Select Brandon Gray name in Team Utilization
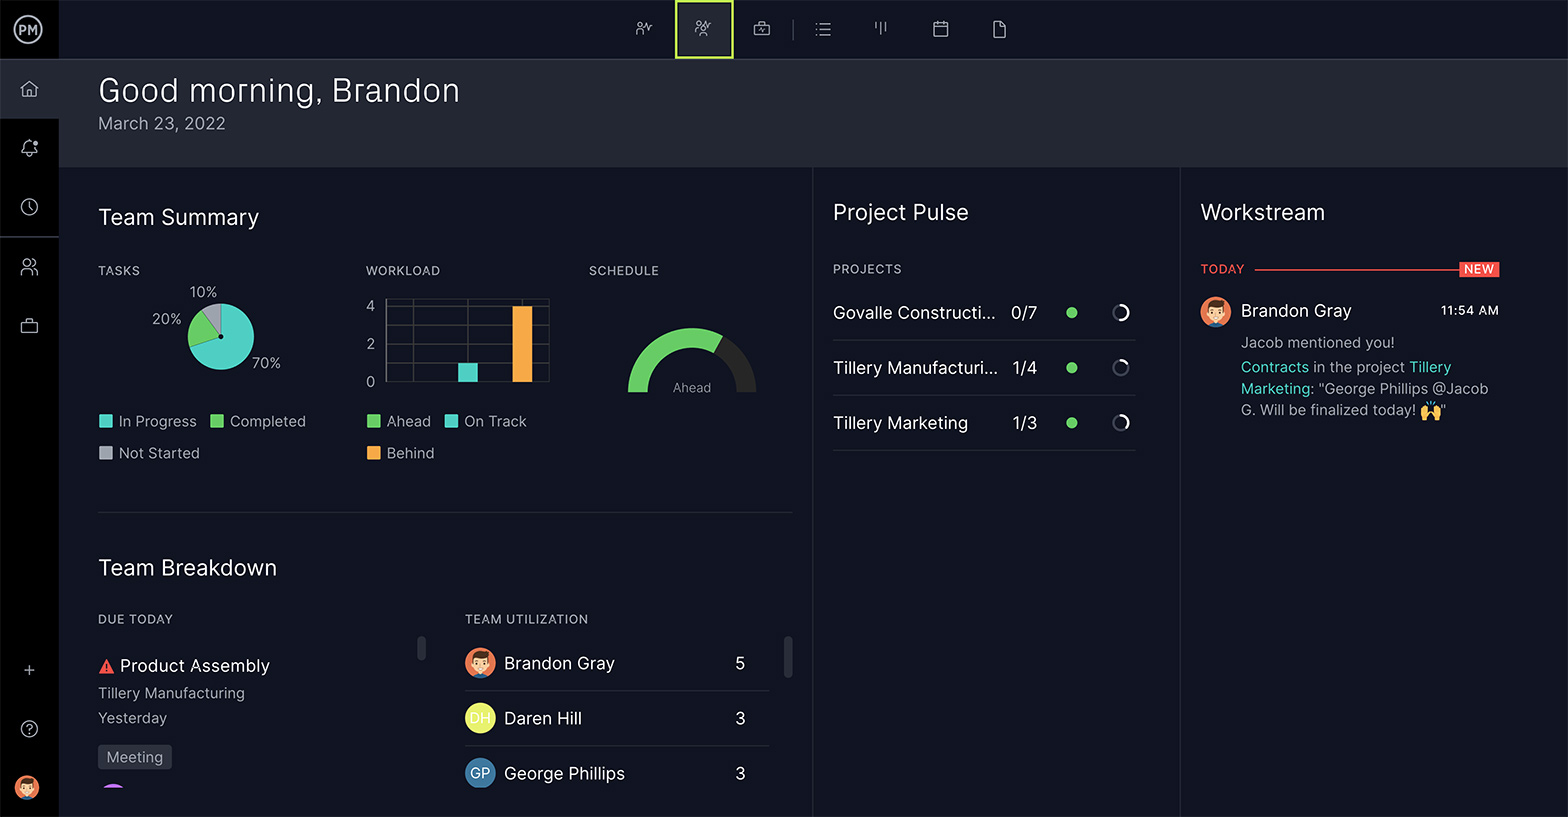Image resolution: width=1568 pixels, height=817 pixels. (559, 663)
